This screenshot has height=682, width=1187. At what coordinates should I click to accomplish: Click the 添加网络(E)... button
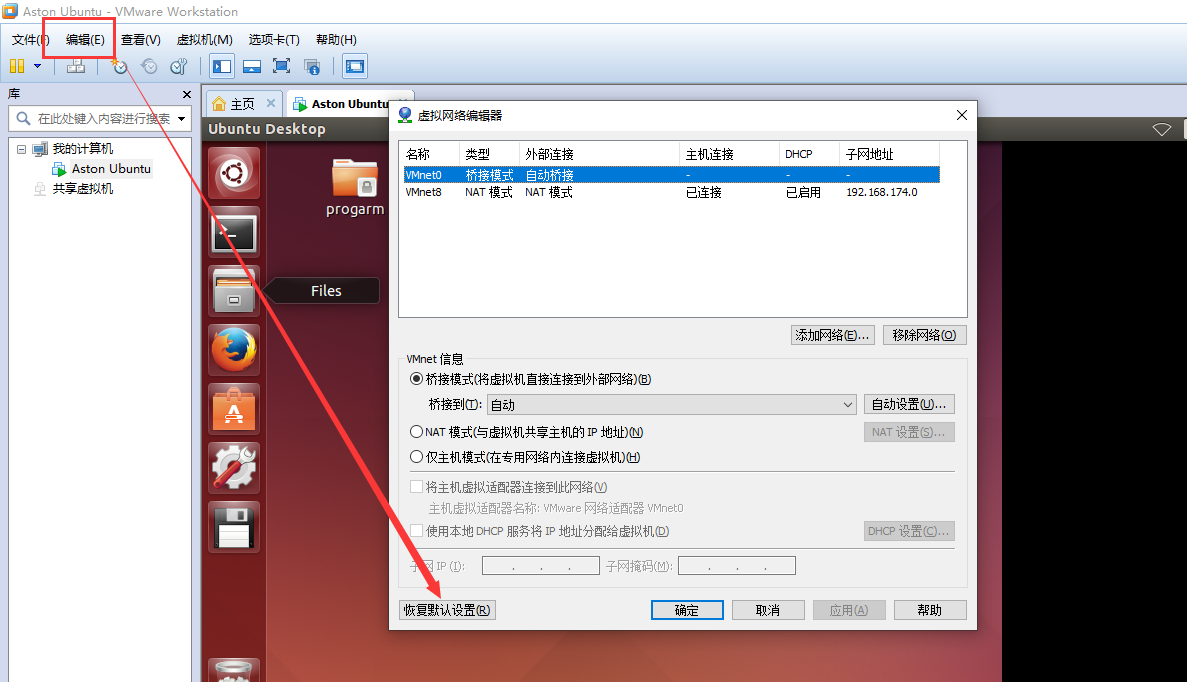tap(832, 335)
